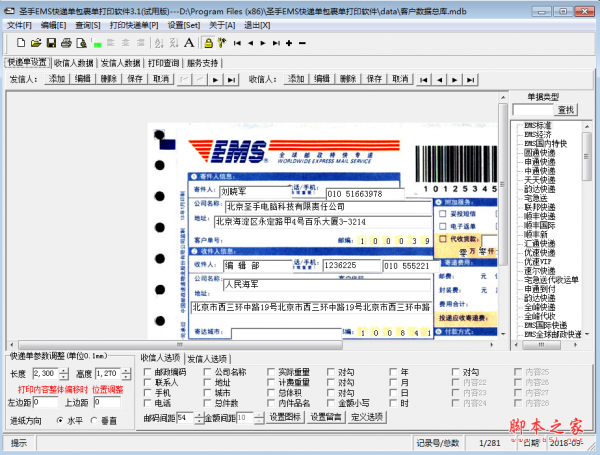Click the 邮码间距 spinner arrows
The image size is (600, 455).
199,418
